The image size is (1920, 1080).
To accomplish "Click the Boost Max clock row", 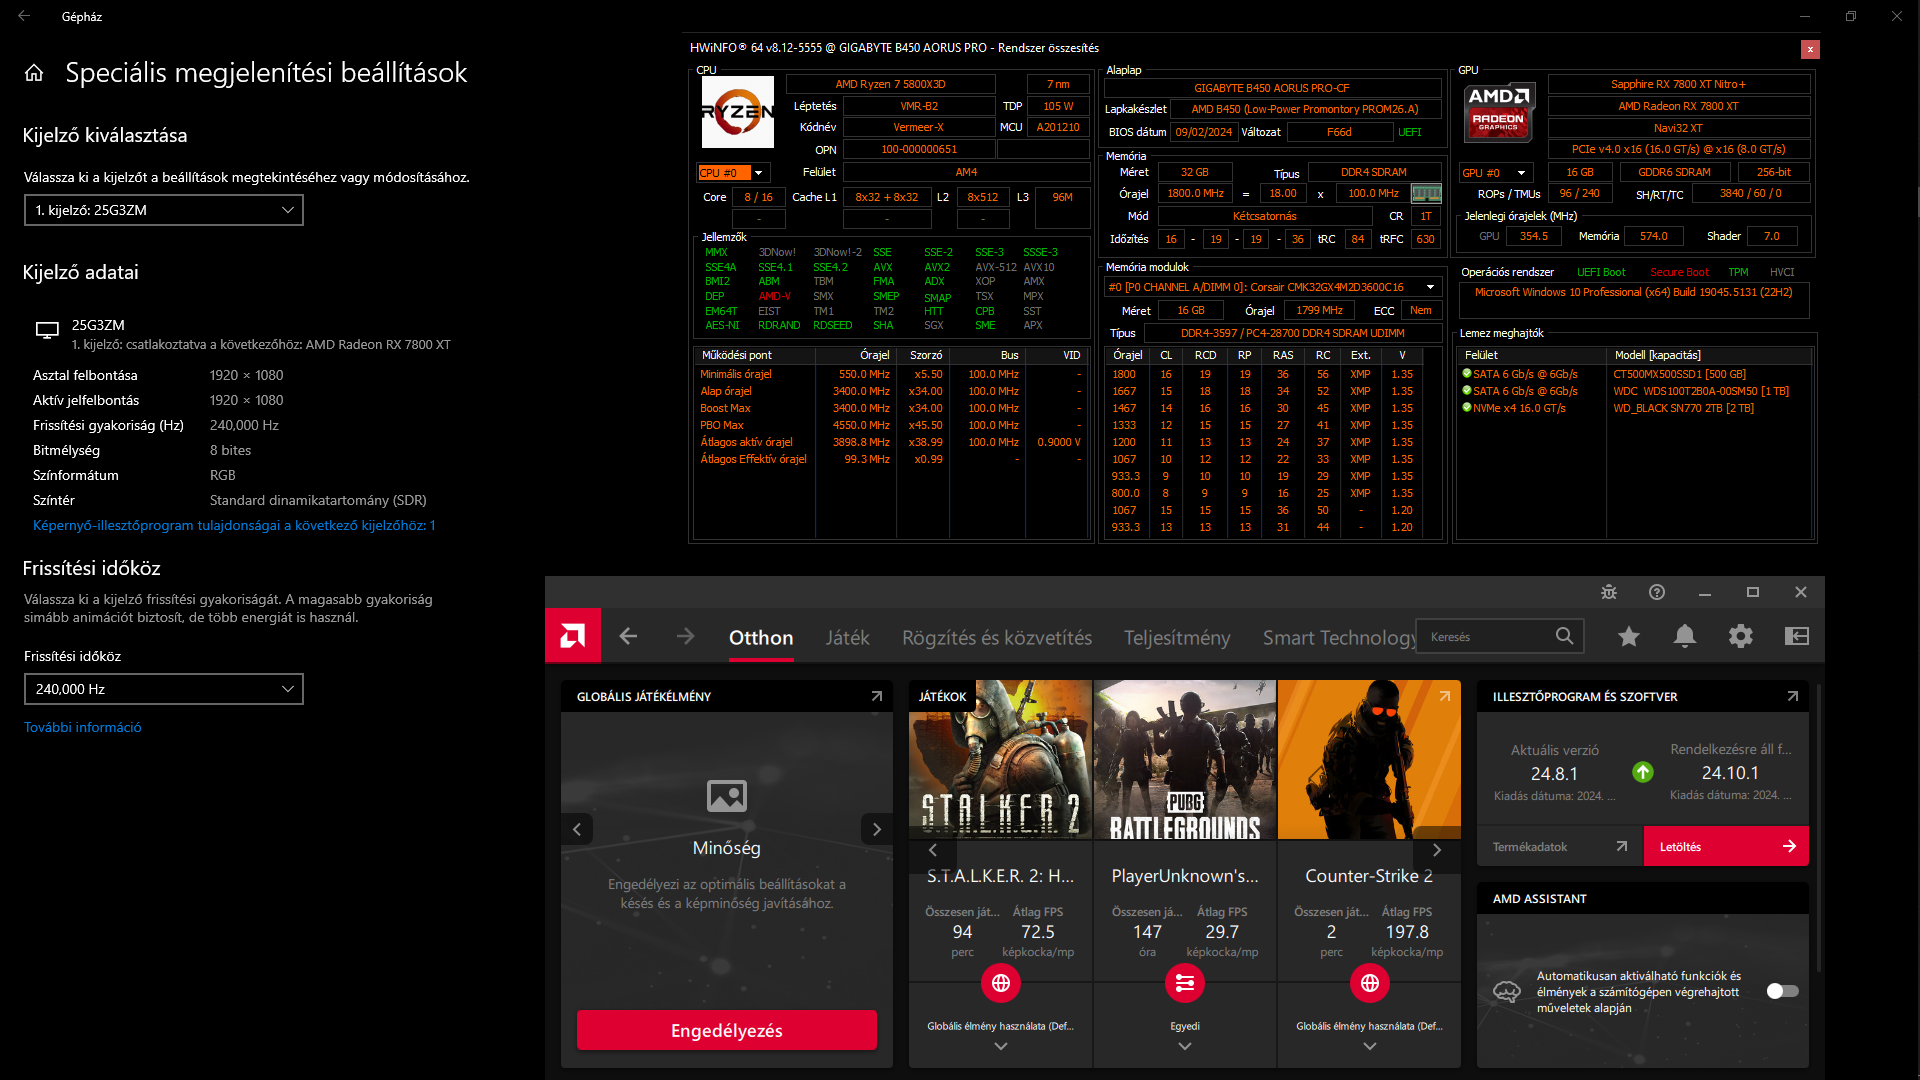I will pyautogui.click(x=890, y=408).
